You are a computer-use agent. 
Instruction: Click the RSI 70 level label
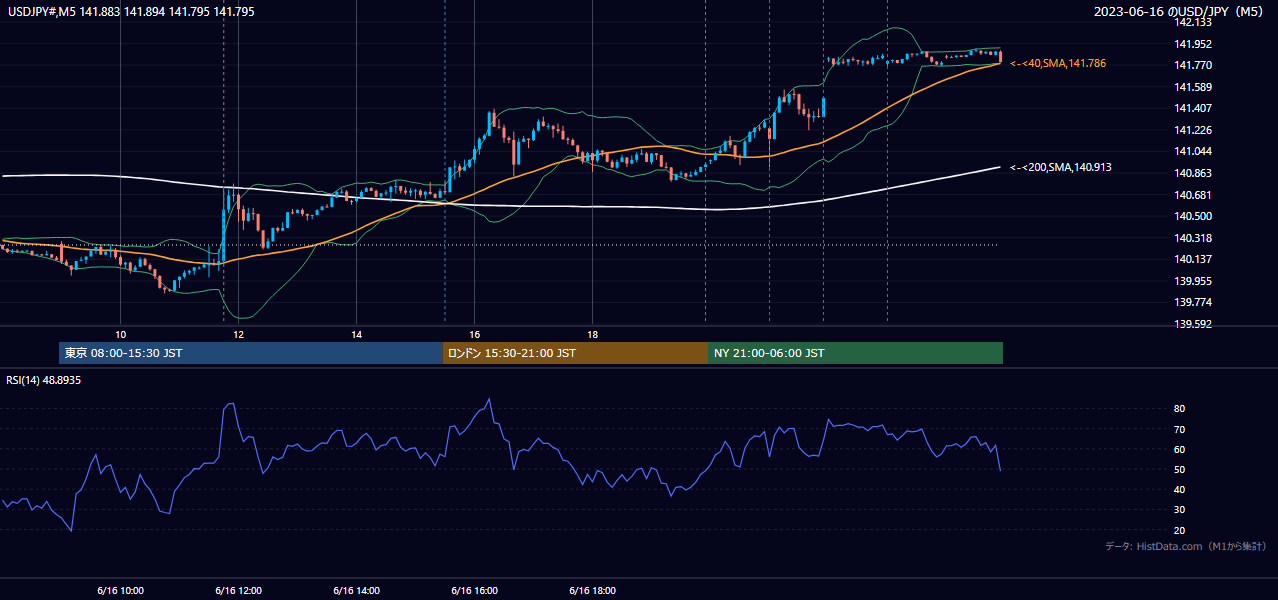click(1179, 430)
